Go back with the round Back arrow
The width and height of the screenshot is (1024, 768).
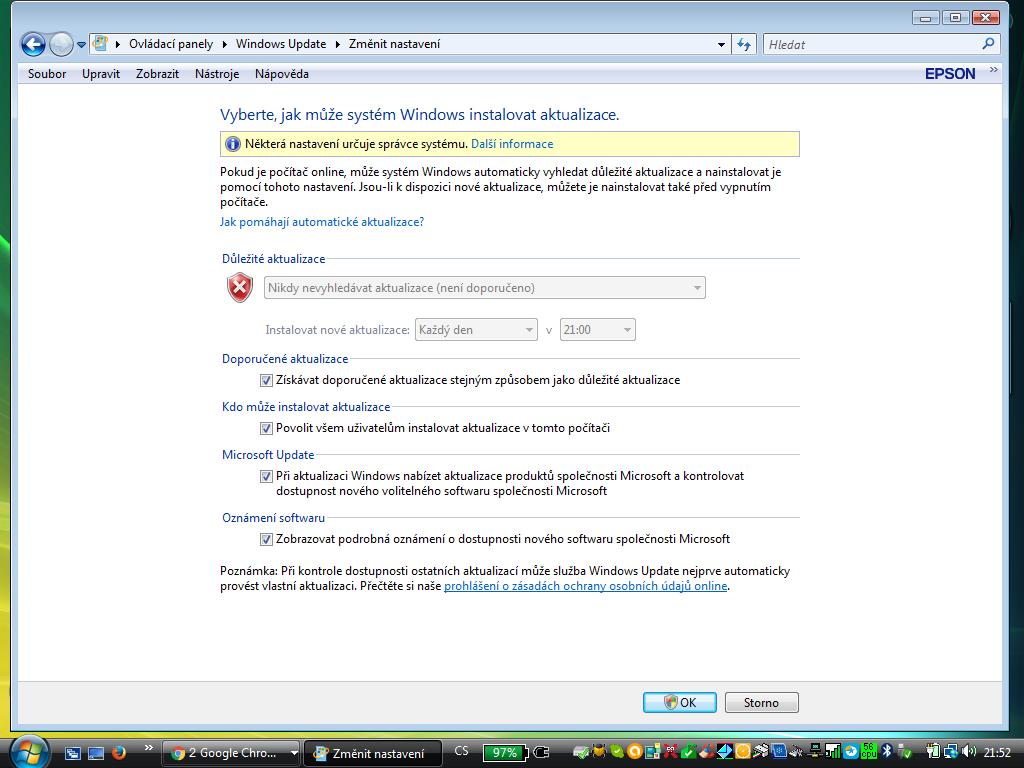click(33, 44)
